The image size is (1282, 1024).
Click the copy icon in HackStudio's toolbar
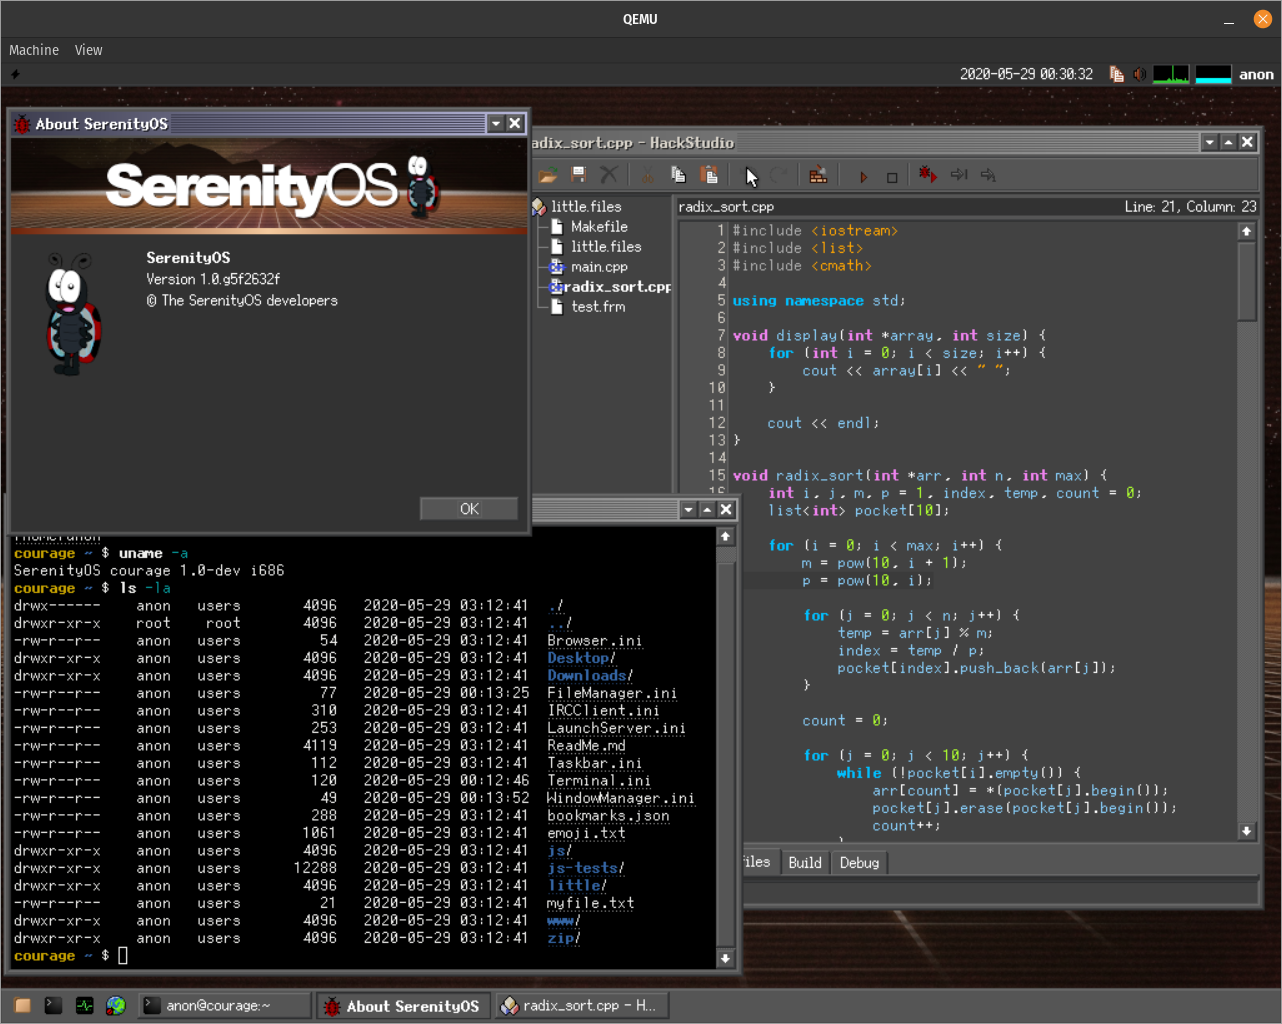(678, 175)
